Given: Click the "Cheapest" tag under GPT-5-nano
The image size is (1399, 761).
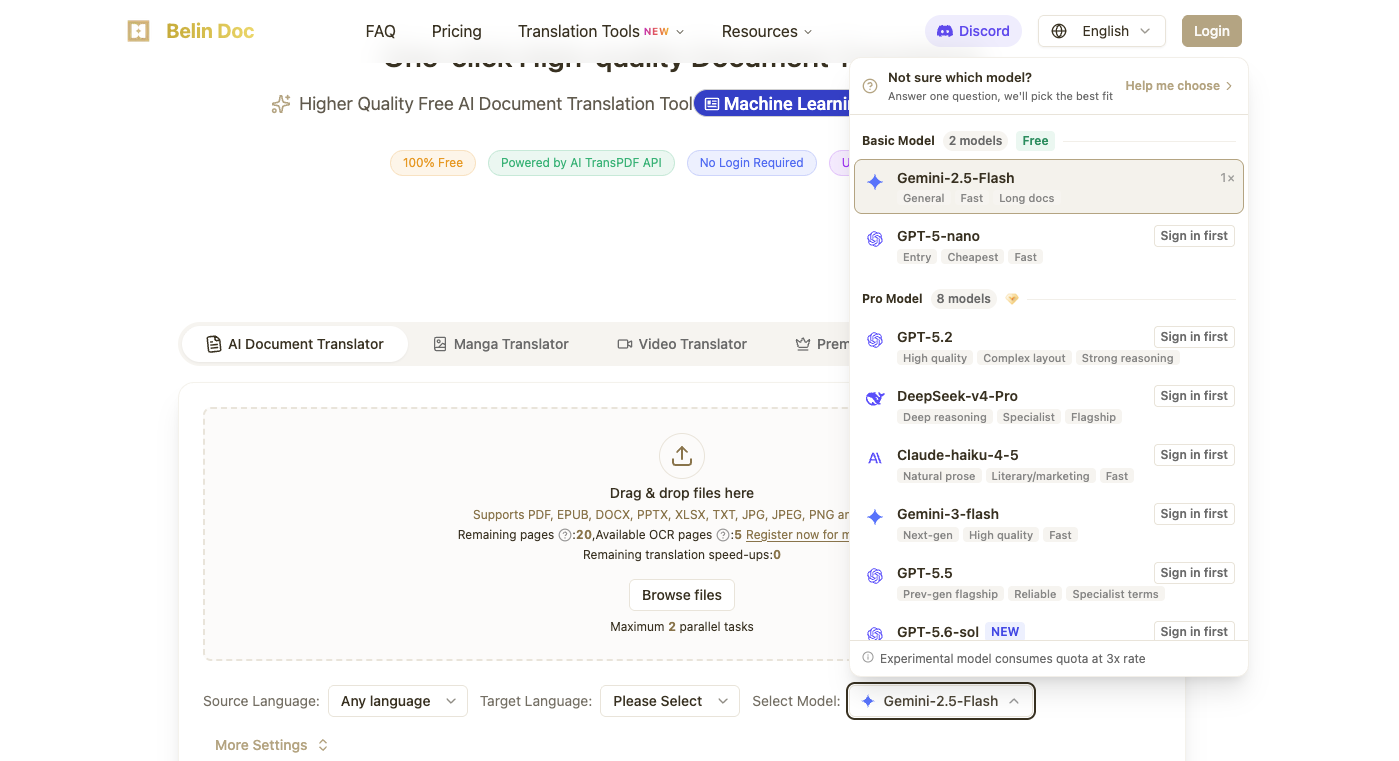Looking at the screenshot, I should 973,257.
